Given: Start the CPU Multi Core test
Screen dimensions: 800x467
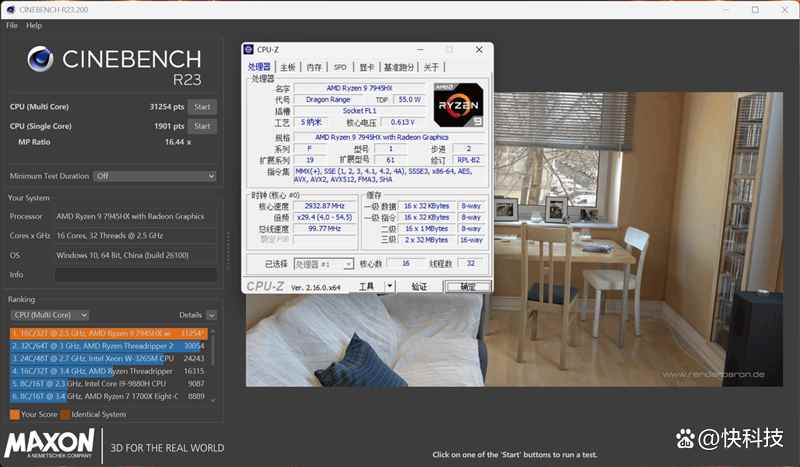Looking at the screenshot, I should 202,107.
